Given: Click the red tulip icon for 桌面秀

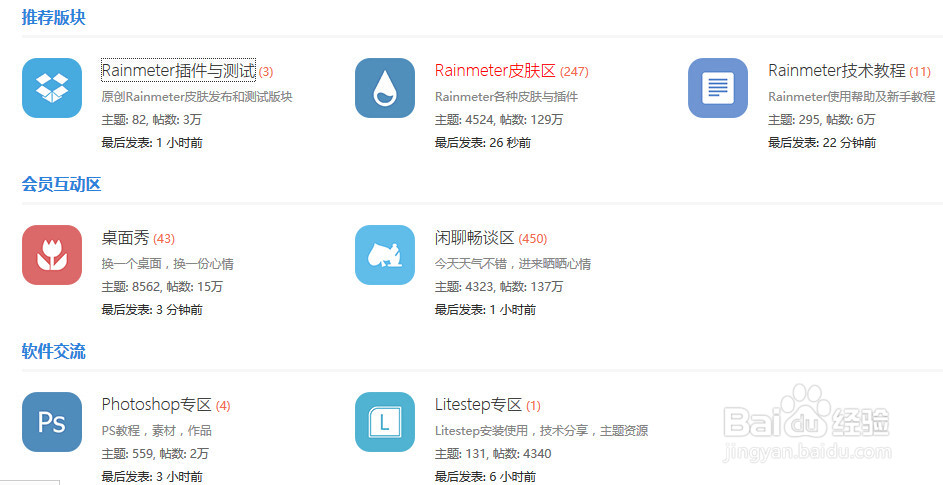Looking at the screenshot, I should pos(52,255).
